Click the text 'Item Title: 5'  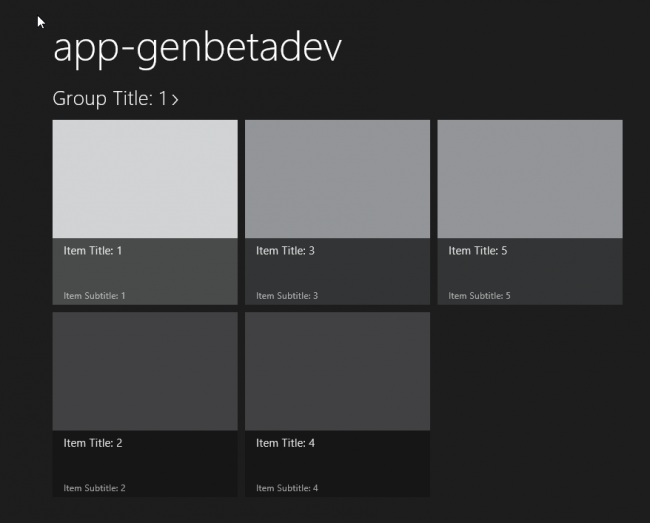[478, 251]
